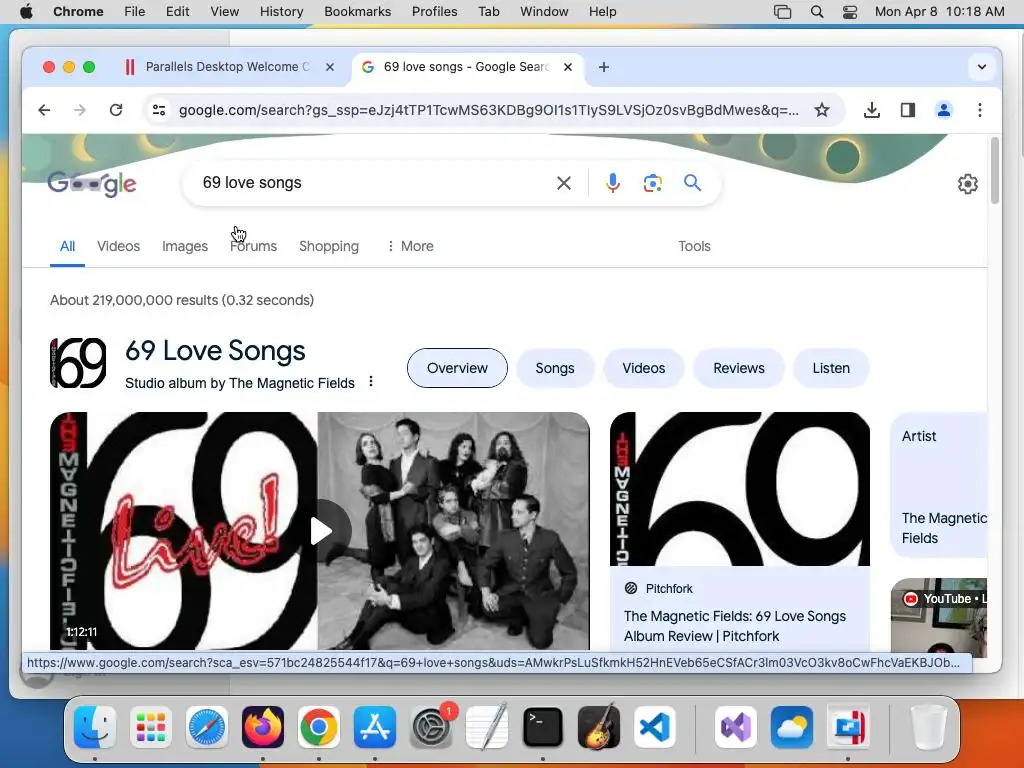Open site information icon in address bar
Viewport: 1024px width, 768px height.
159,110
